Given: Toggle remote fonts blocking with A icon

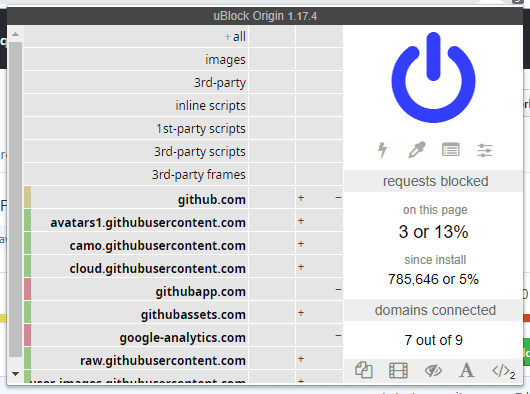Looking at the screenshot, I should click(x=467, y=370).
